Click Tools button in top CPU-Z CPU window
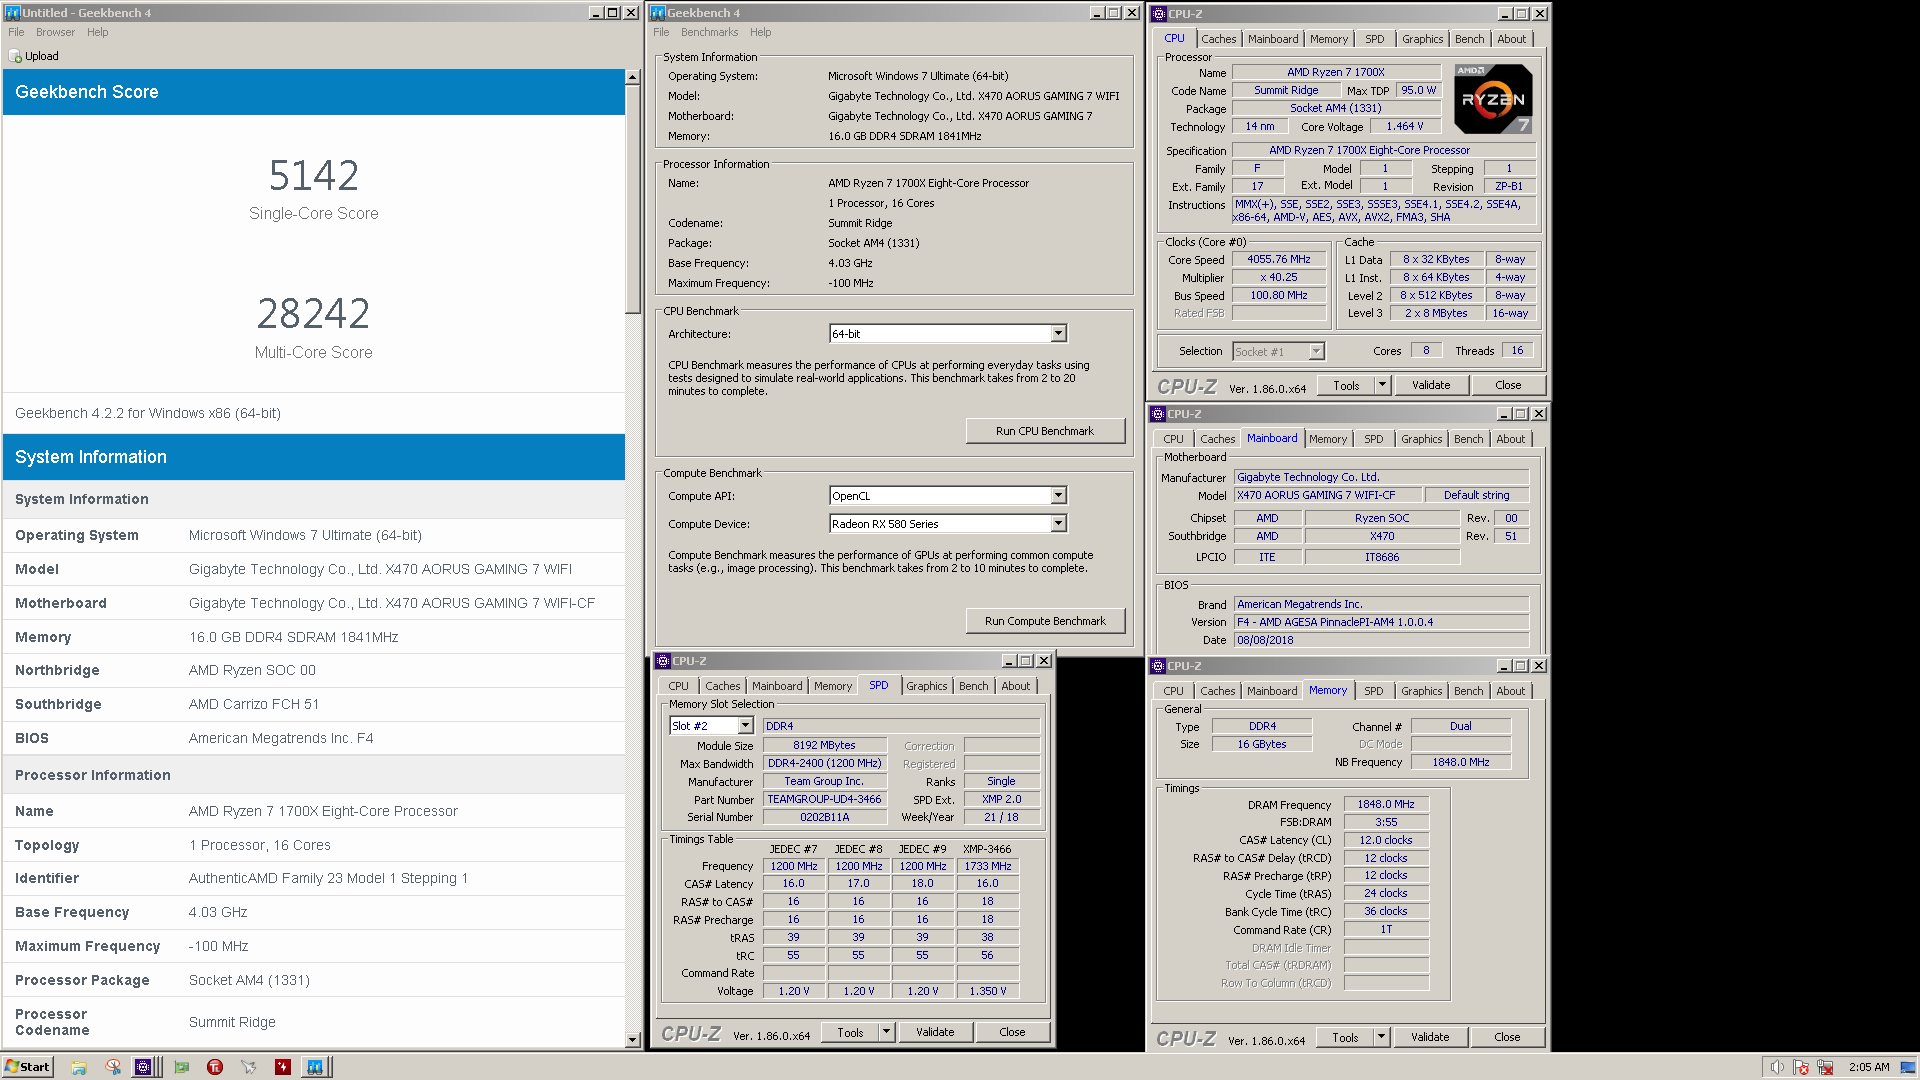Image resolution: width=1920 pixels, height=1080 pixels. (1346, 385)
